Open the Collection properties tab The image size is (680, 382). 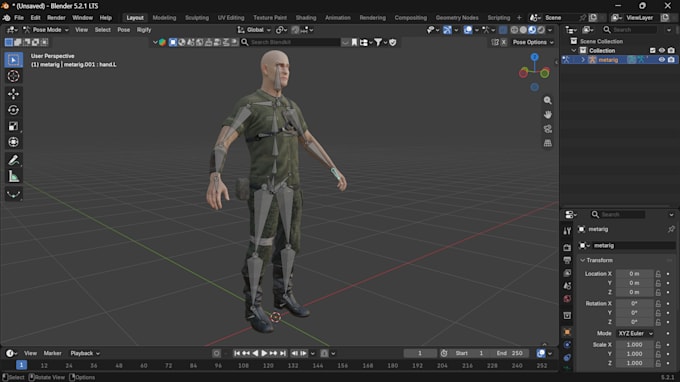pyautogui.click(x=567, y=316)
